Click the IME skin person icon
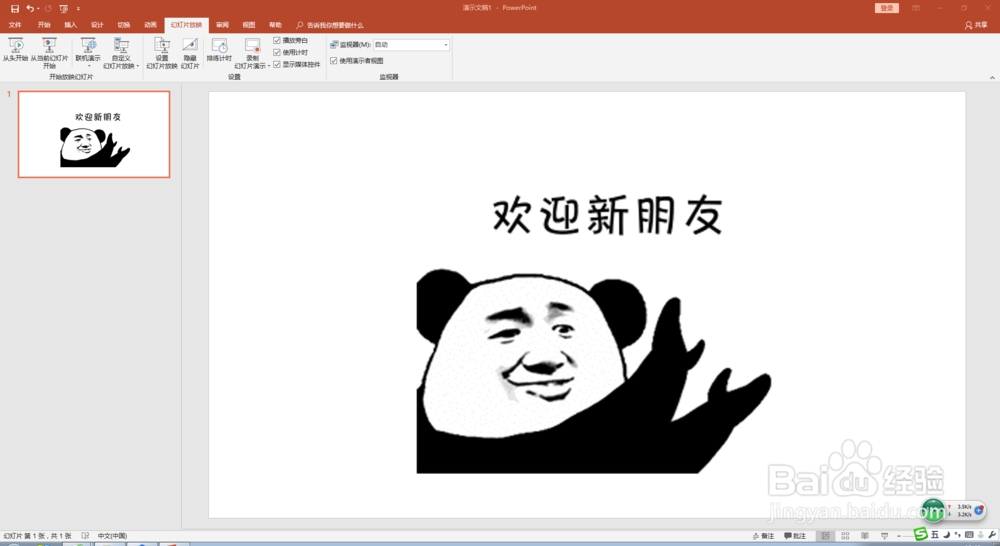Viewport: 1000px width, 546px height. click(x=981, y=535)
